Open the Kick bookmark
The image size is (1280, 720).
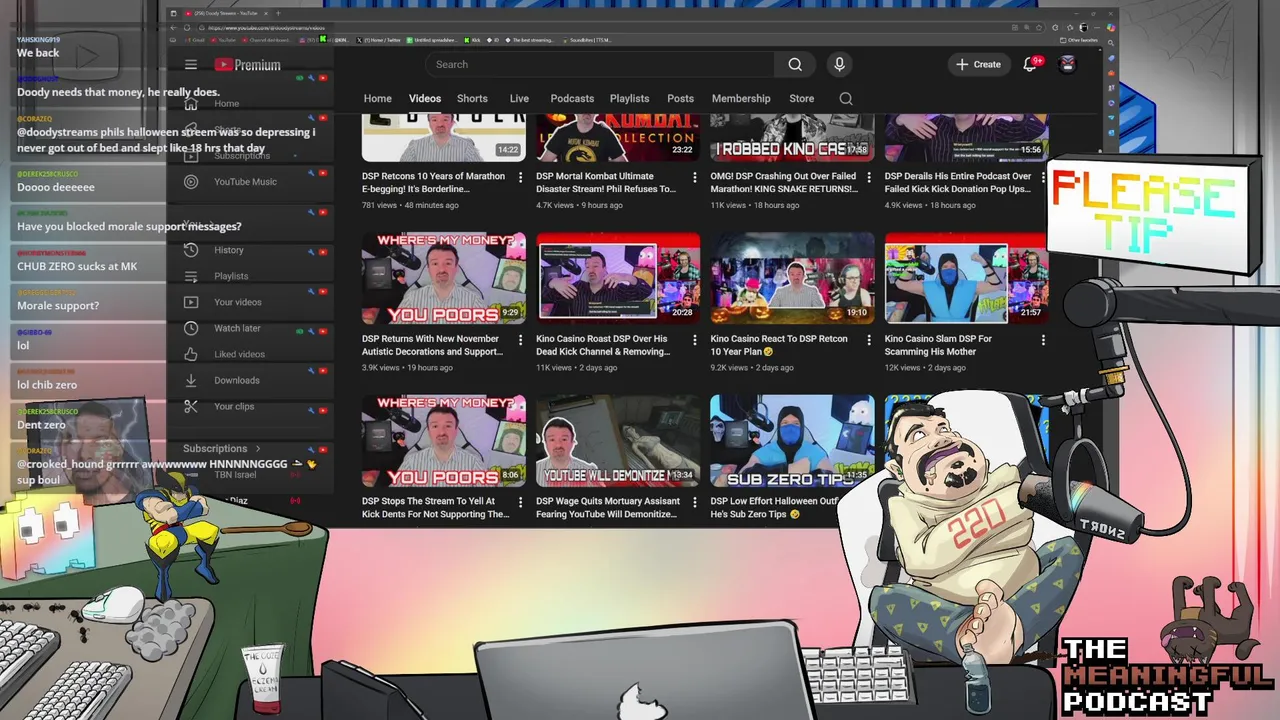point(473,40)
